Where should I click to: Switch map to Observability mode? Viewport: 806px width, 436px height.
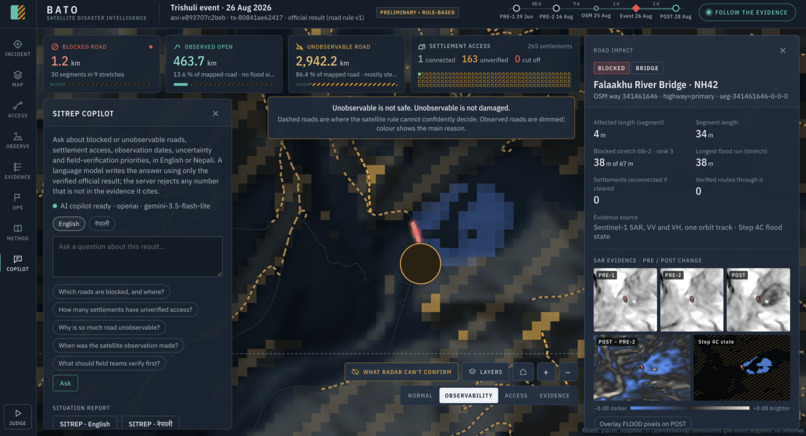468,395
